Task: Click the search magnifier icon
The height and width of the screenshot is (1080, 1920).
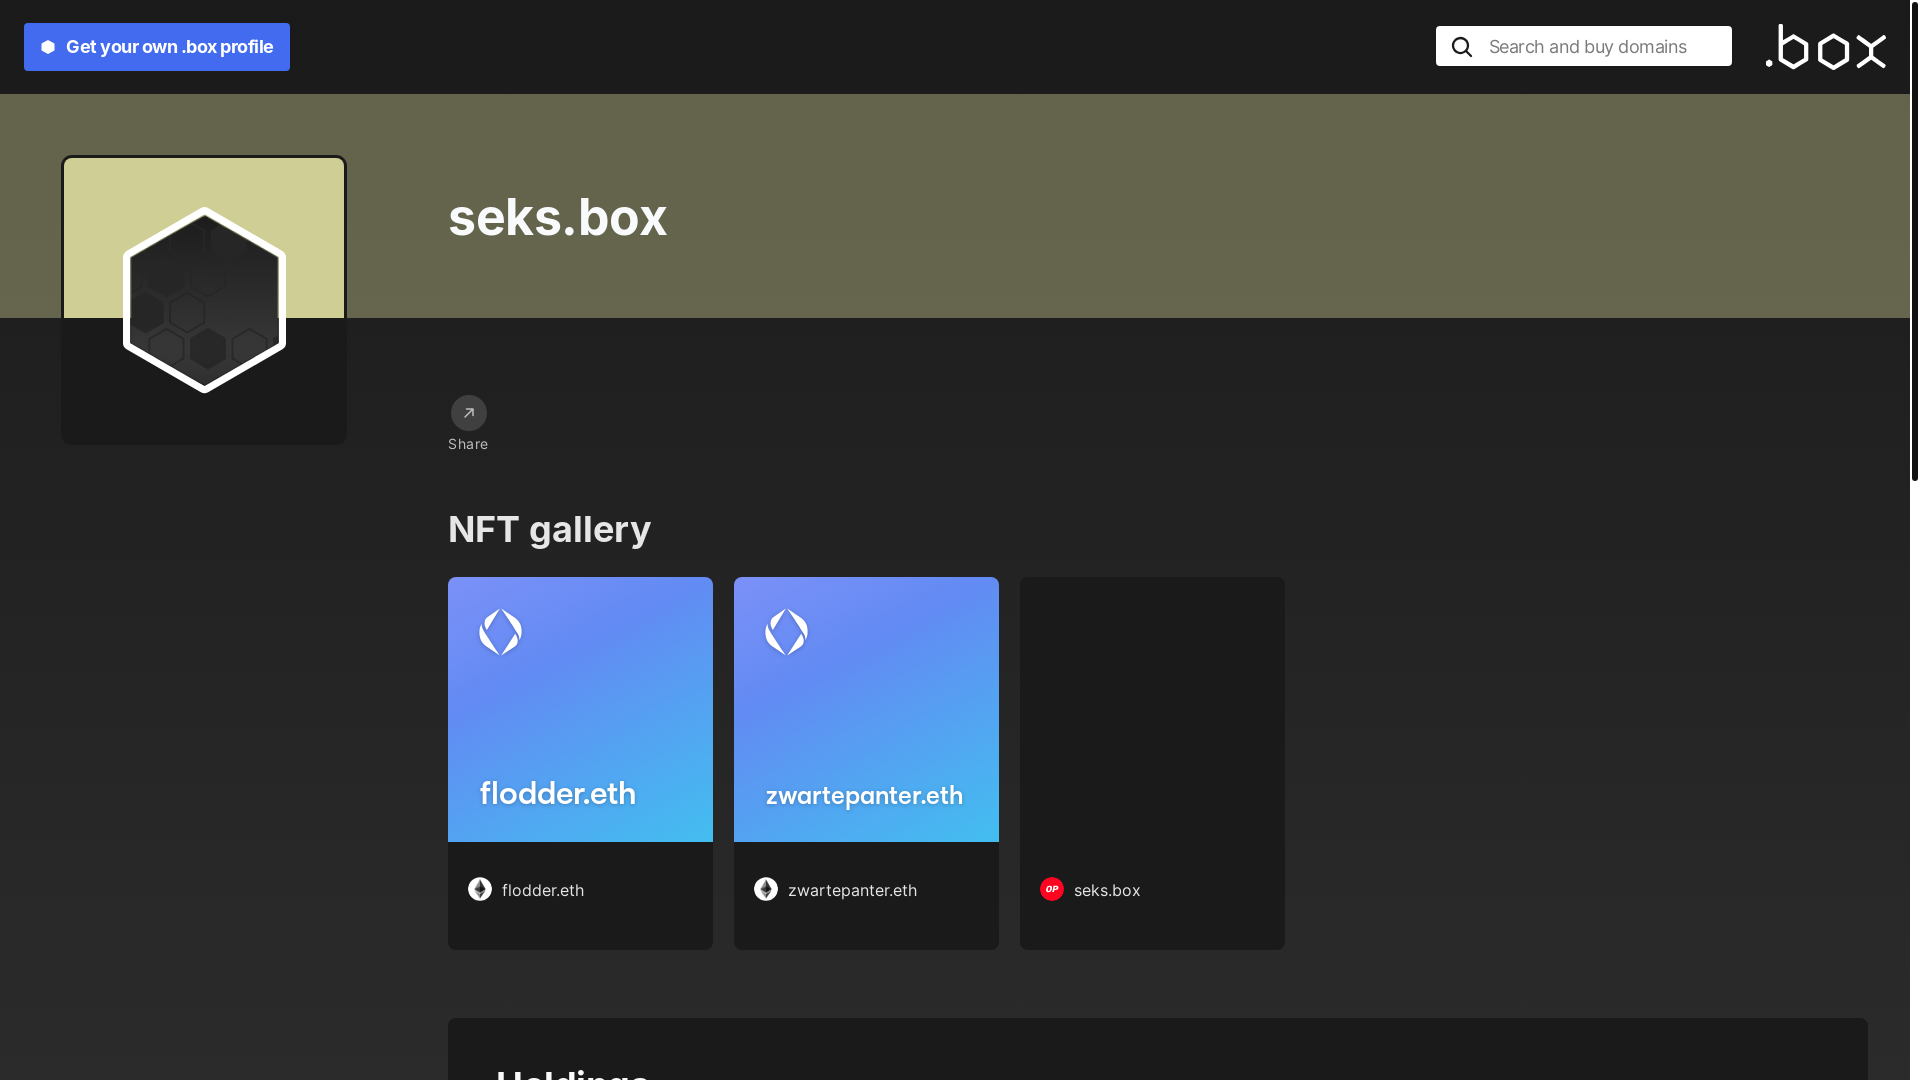Action: tap(1462, 47)
